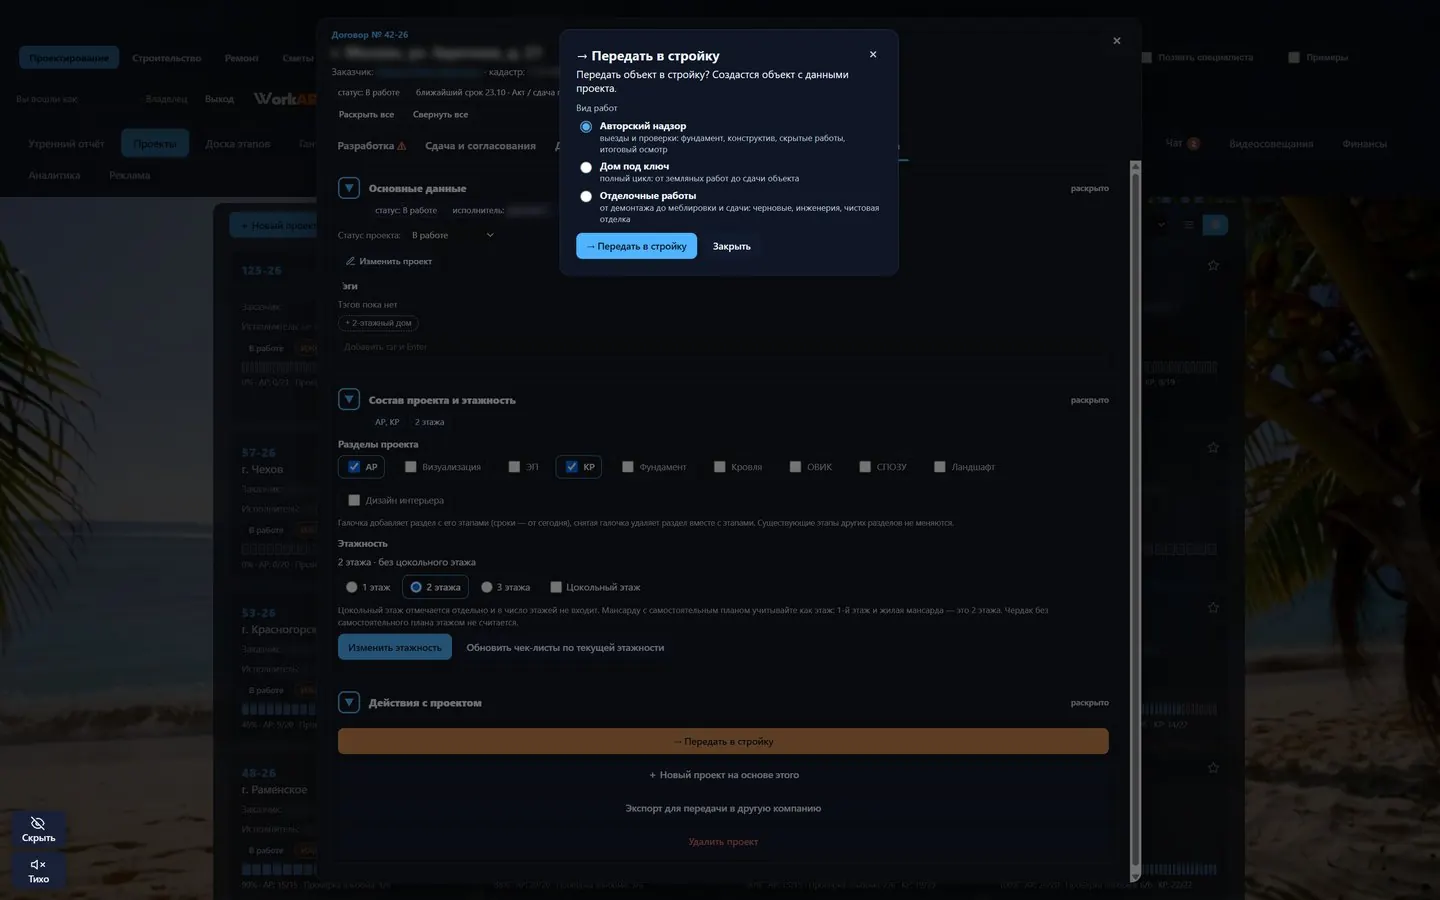Click Закрыть in the dialog
The width and height of the screenshot is (1440, 900).
pos(731,246)
